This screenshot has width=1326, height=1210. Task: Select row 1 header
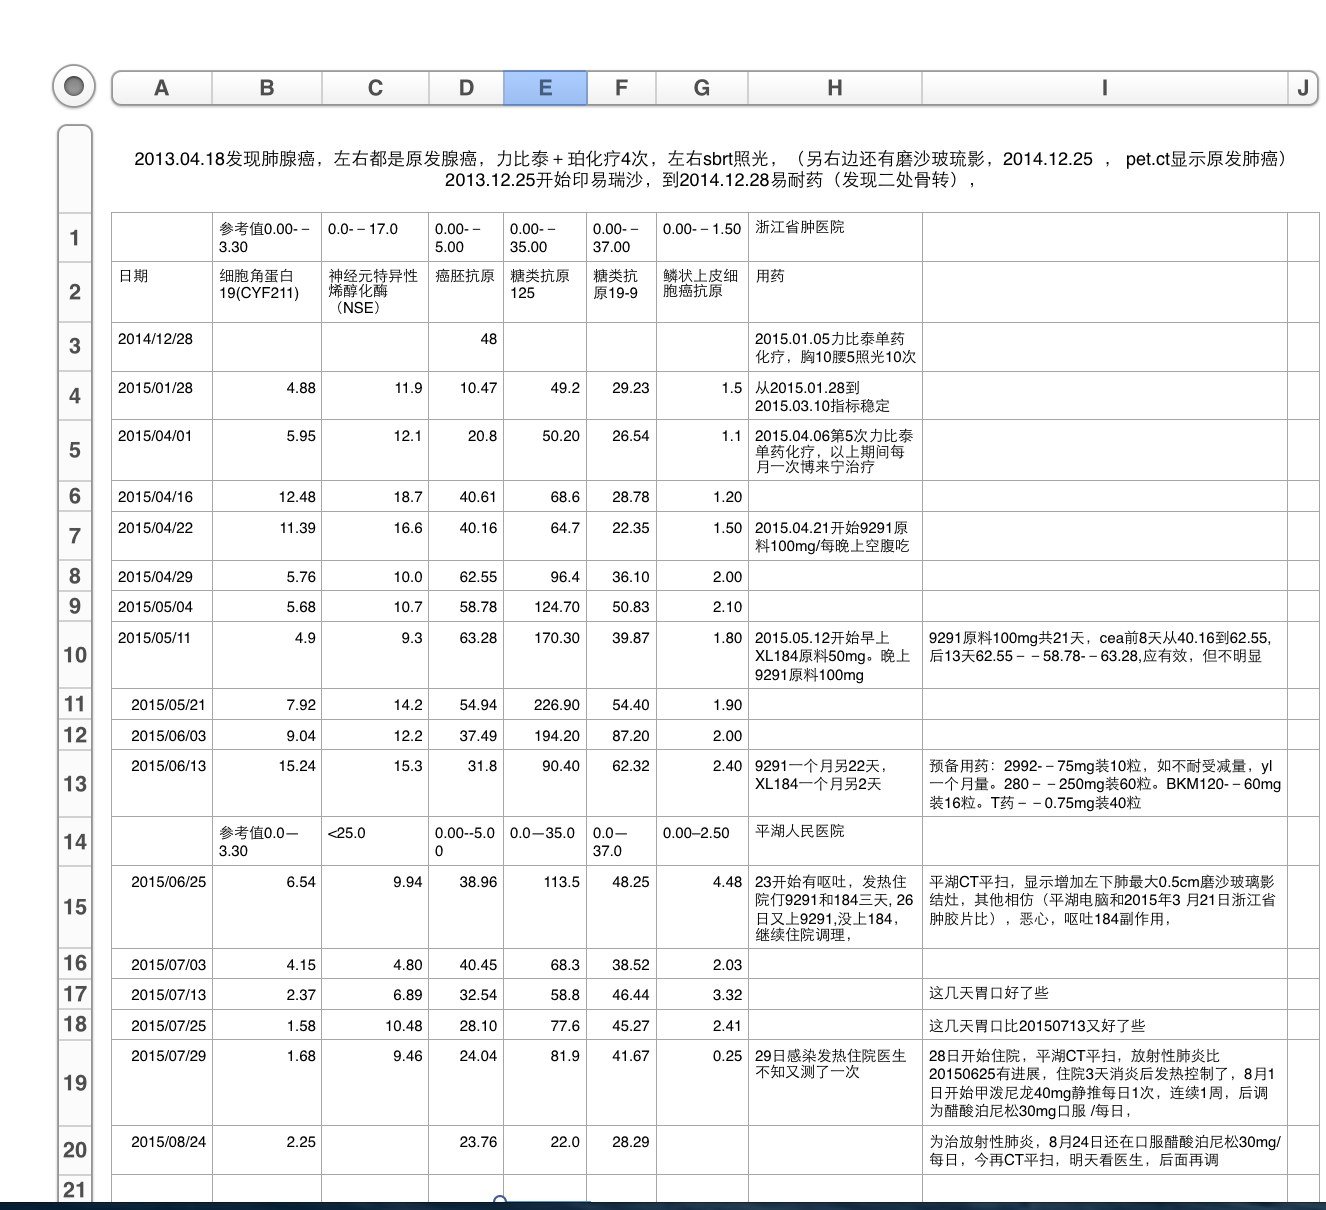[75, 238]
